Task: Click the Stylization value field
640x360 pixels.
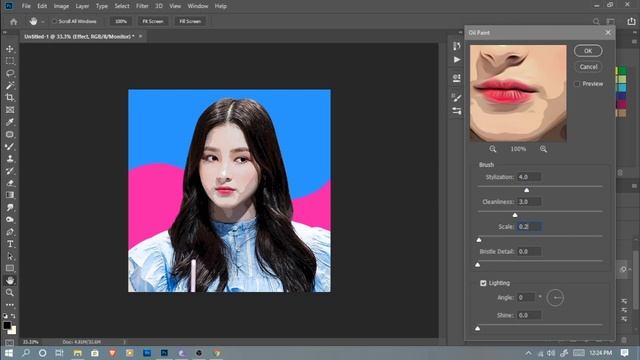Action: (x=529, y=177)
